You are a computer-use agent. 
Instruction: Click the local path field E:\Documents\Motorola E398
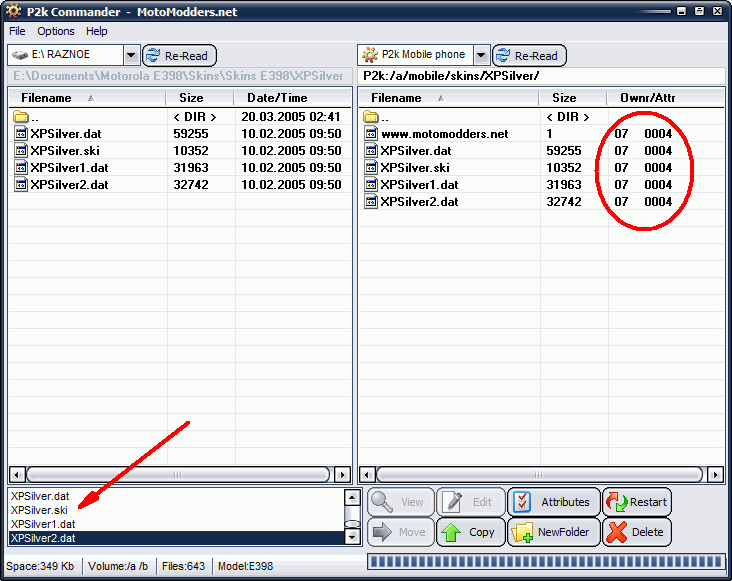point(179,76)
